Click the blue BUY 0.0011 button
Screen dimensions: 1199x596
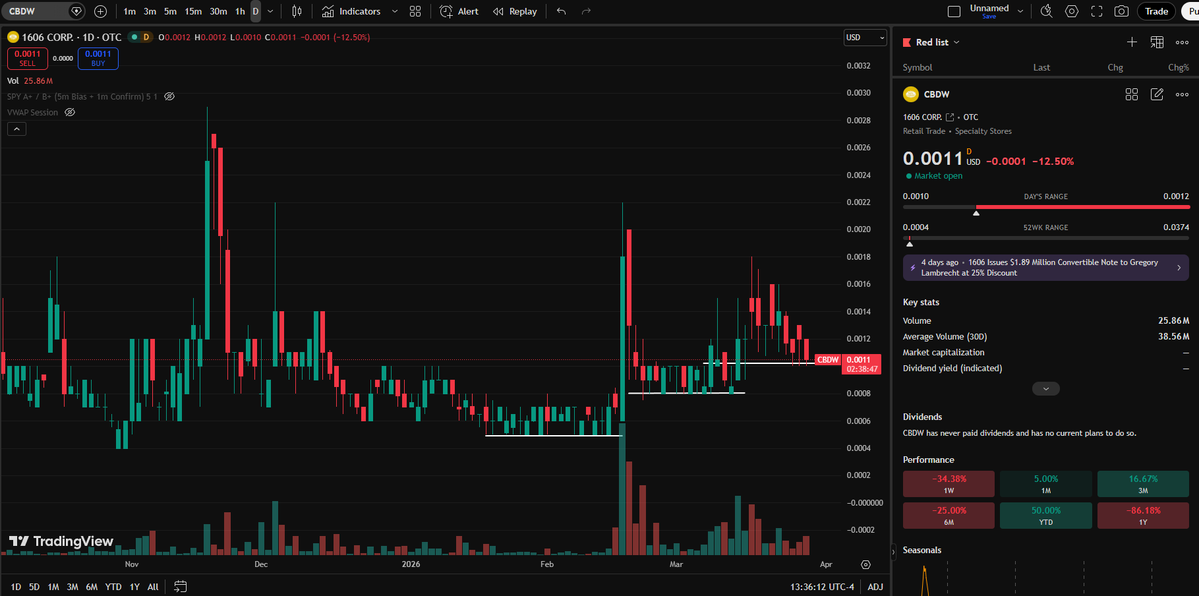[98, 58]
